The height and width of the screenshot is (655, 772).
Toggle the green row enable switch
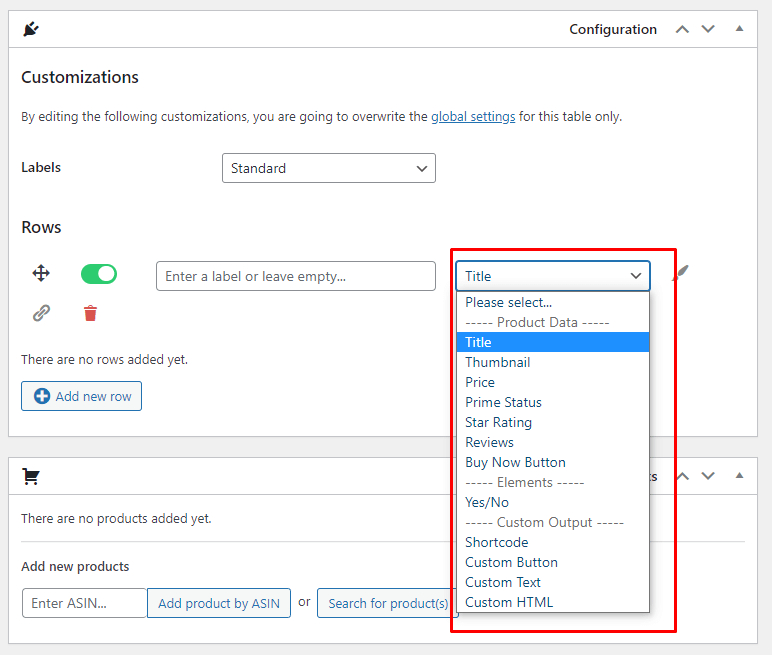(x=99, y=274)
